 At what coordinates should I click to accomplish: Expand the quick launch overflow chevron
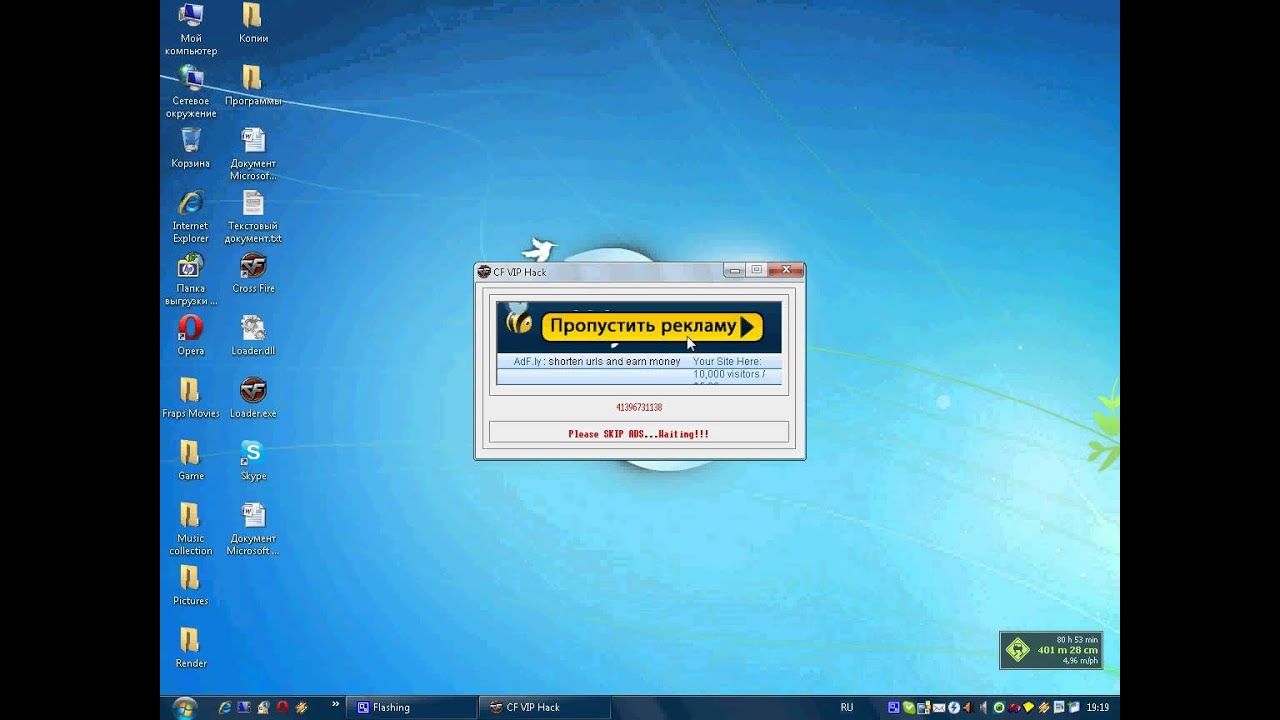click(336, 704)
